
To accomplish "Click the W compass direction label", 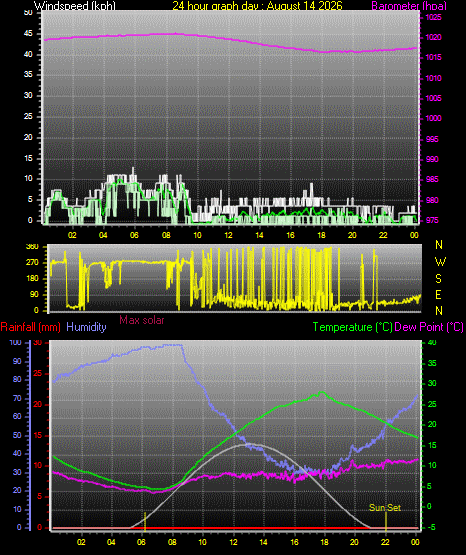I will (440, 262).
